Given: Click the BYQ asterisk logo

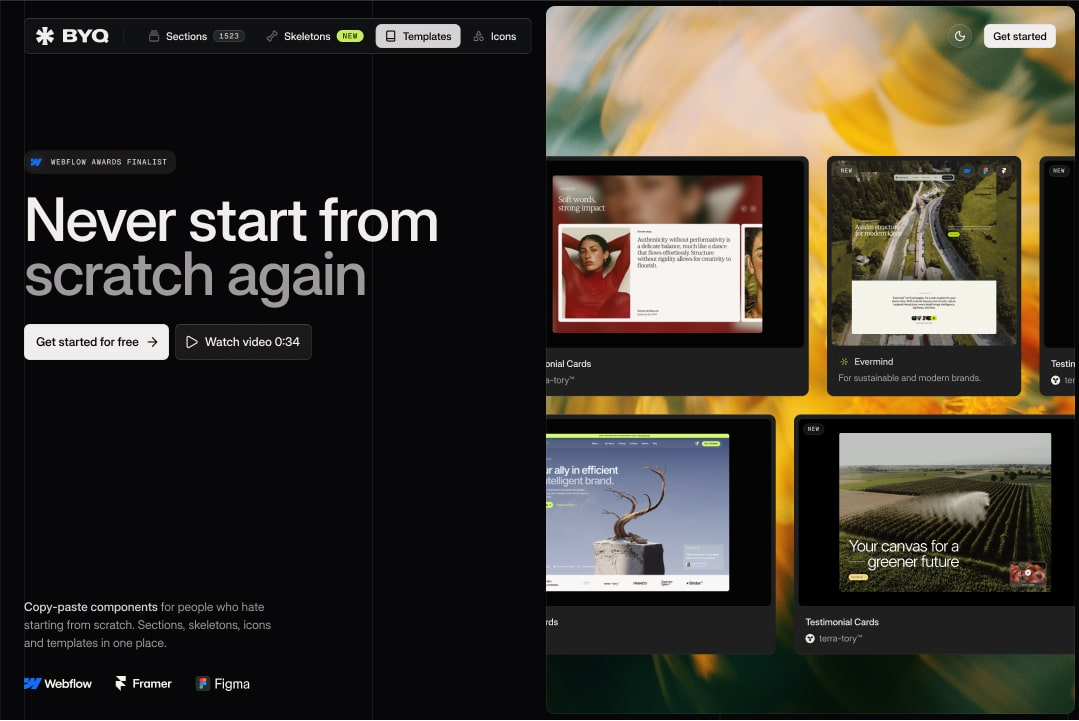Looking at the screenshot, I should (44, 36).
